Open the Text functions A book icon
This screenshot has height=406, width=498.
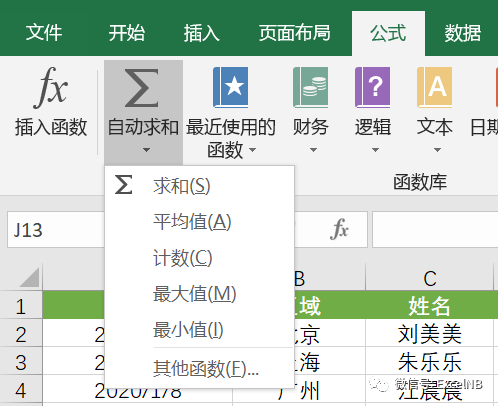[435, 87]
